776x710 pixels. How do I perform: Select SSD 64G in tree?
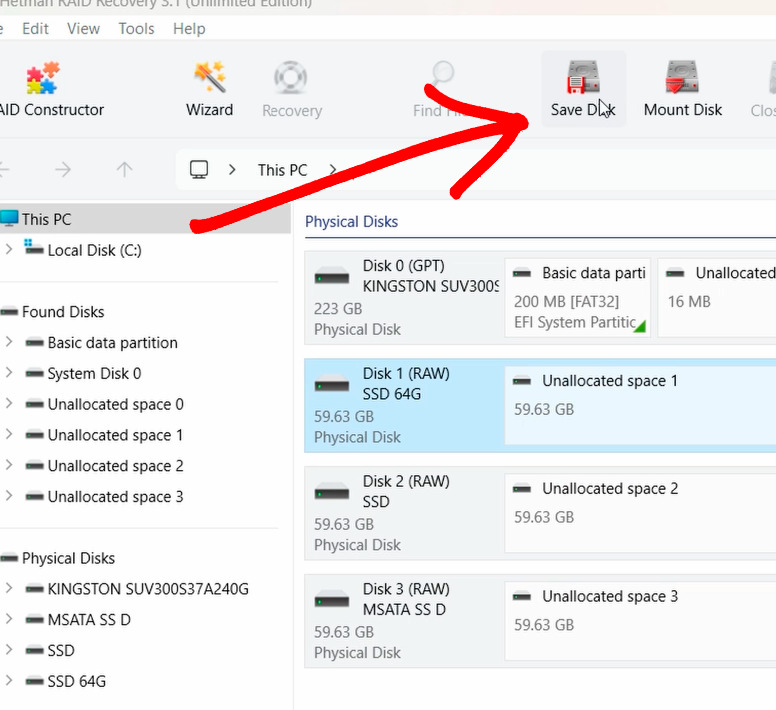click(77, 681)
